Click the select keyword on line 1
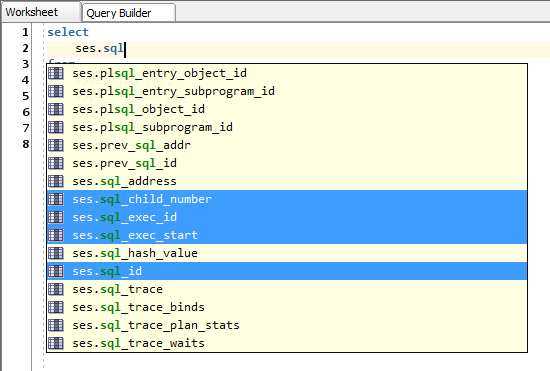The height and width of the screenshot is (371, 550). pos(68,32)
